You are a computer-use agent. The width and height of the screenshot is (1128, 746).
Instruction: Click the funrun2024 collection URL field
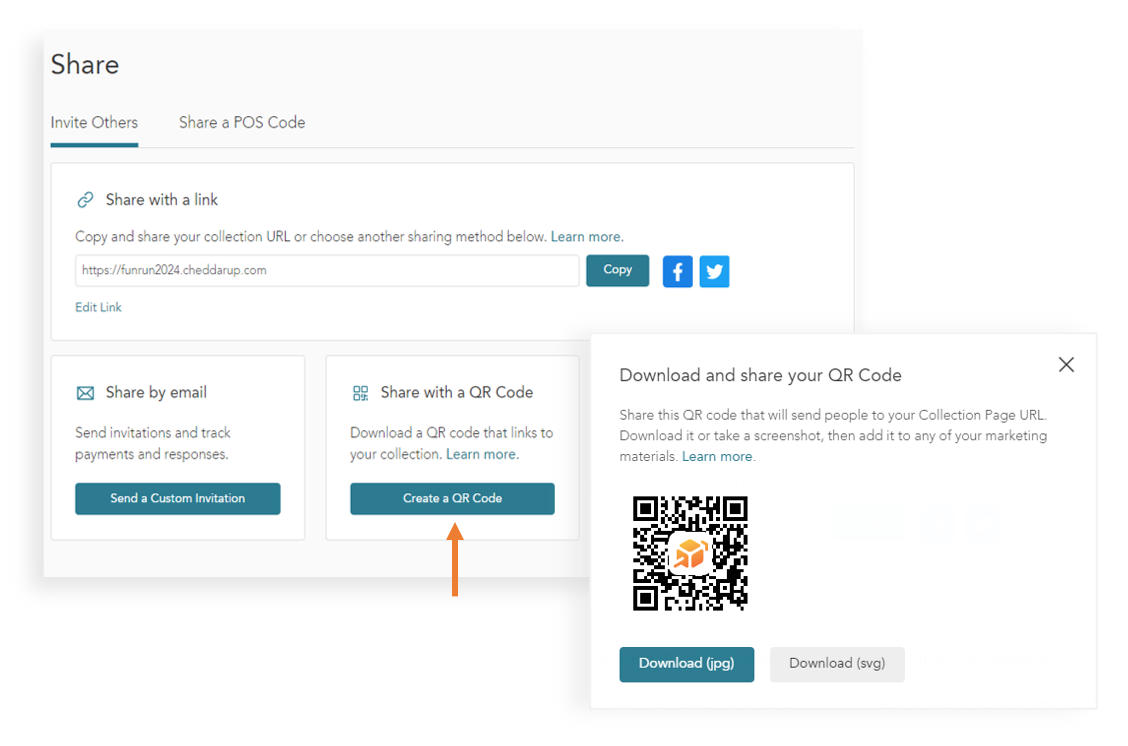click(327, 270)
